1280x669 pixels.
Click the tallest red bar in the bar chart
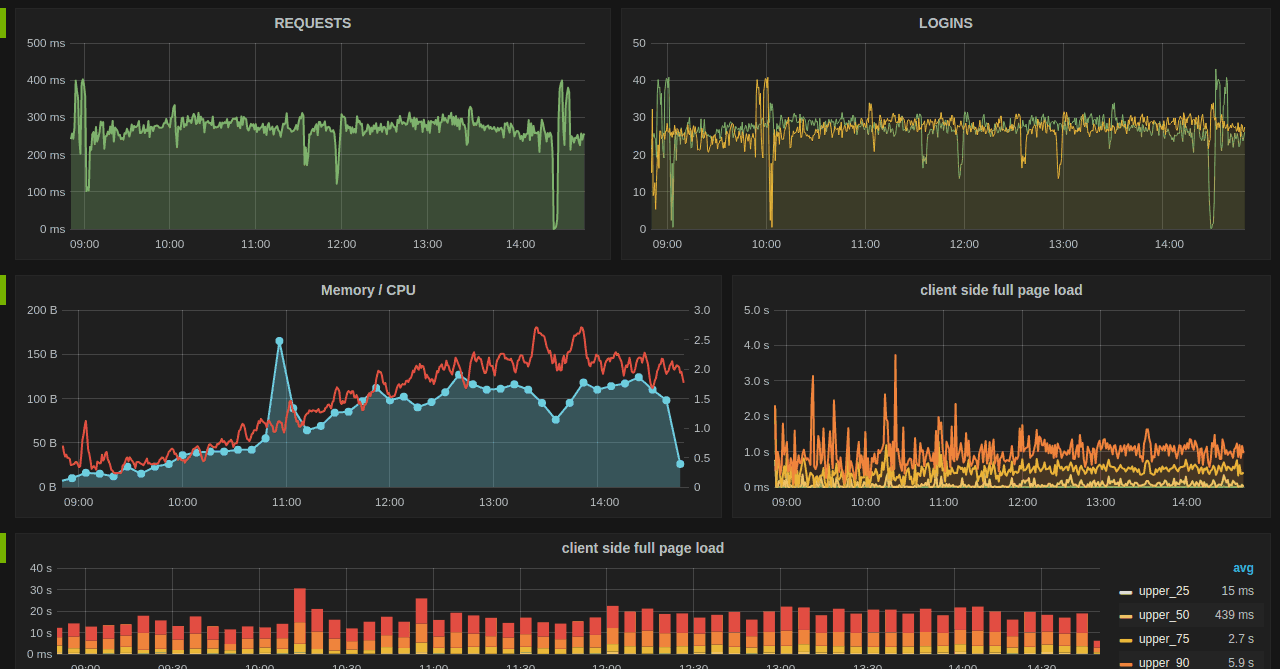(x=300, y=604)
